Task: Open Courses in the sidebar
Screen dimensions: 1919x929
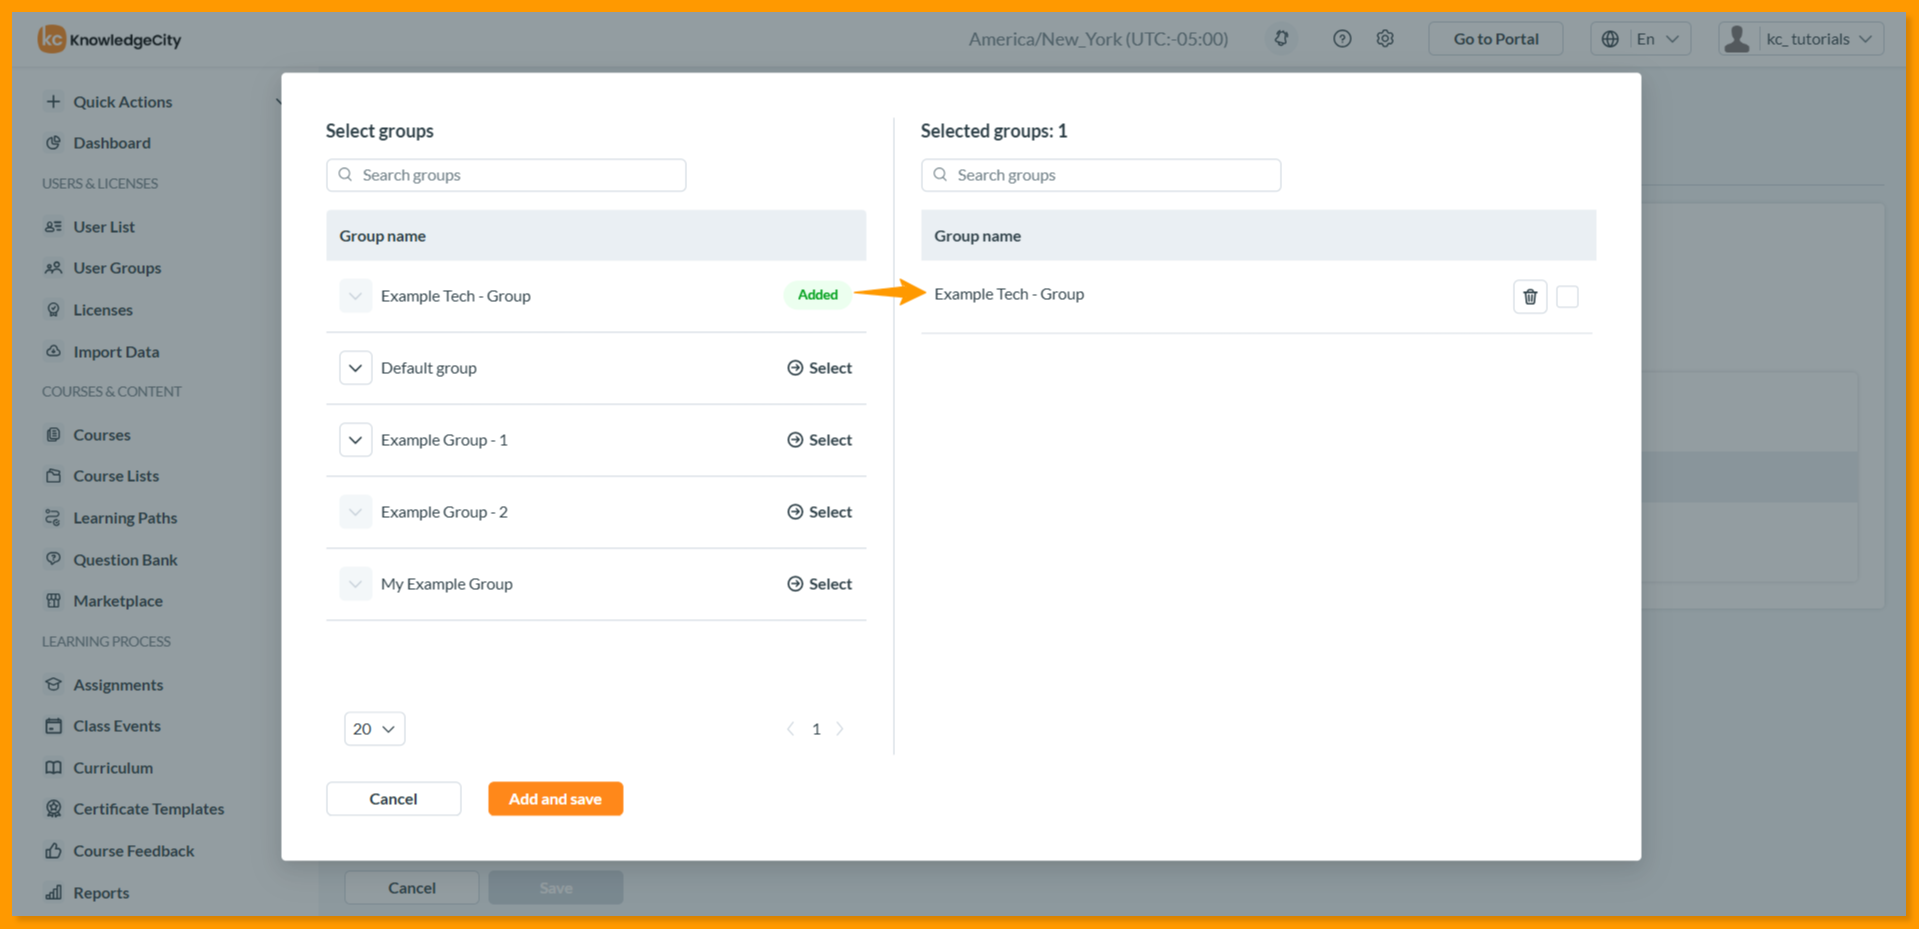Action: (101, 435)
